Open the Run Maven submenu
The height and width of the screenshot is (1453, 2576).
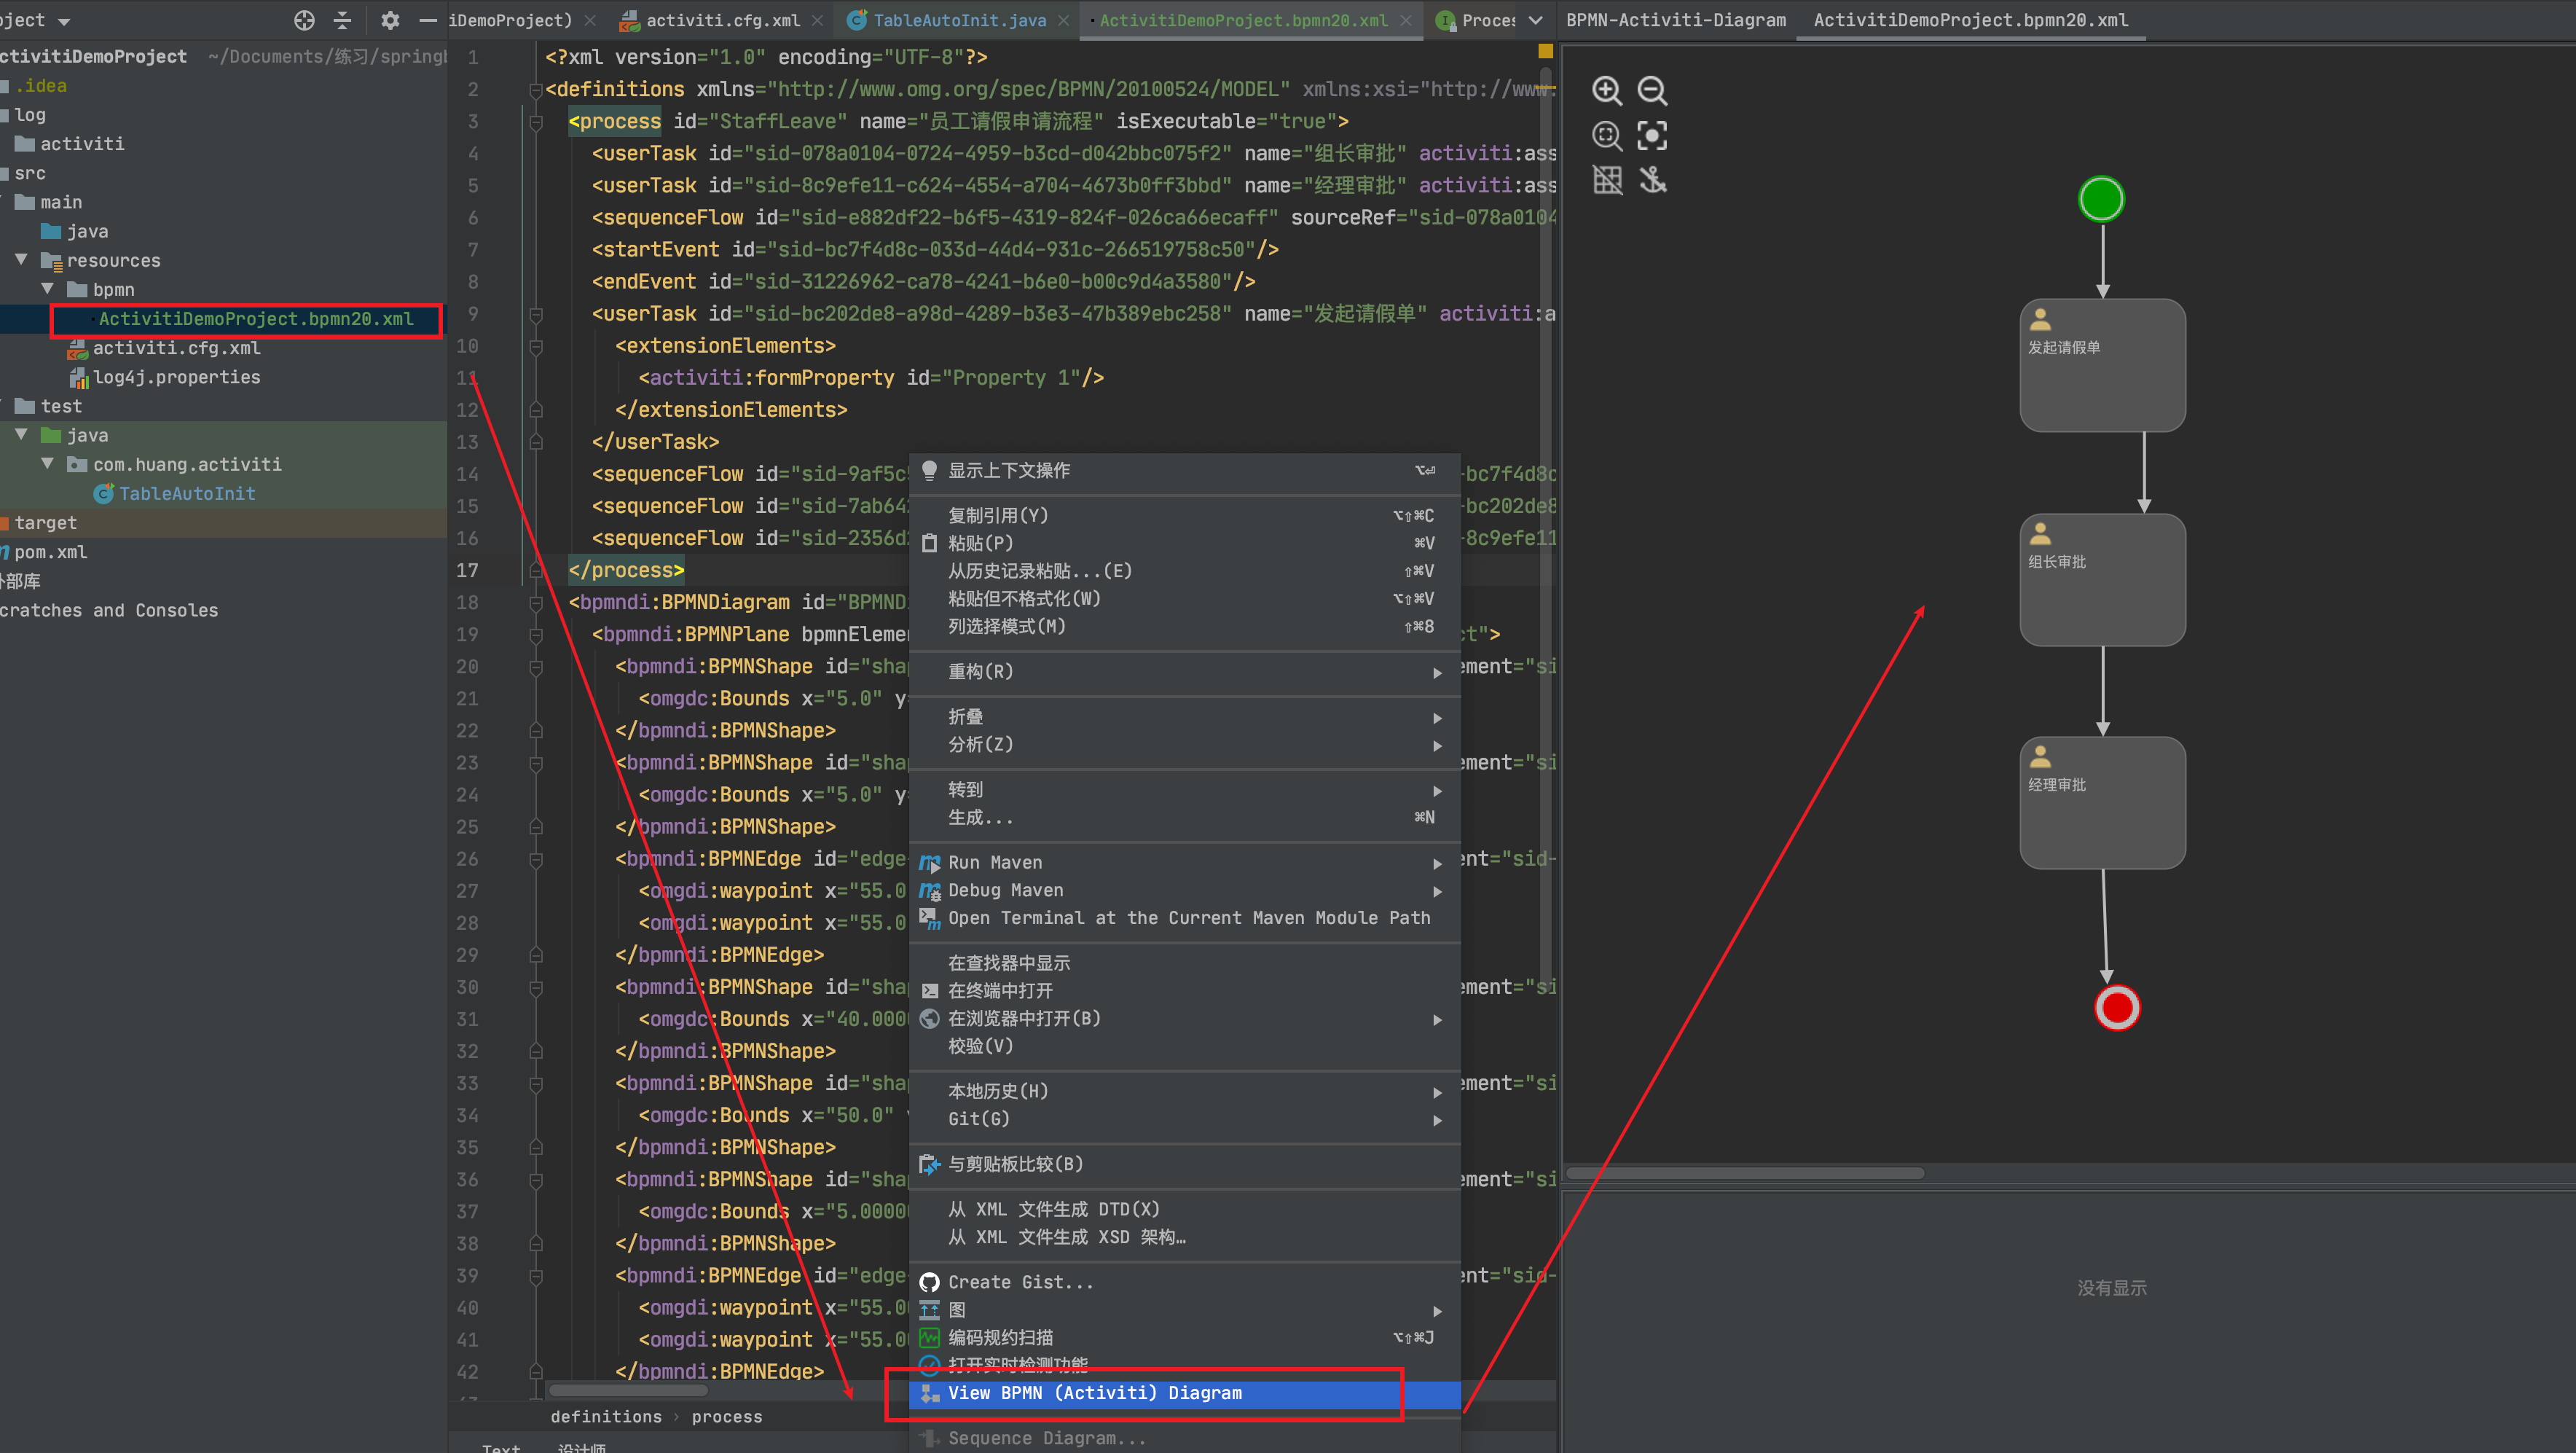(1185, 863)
